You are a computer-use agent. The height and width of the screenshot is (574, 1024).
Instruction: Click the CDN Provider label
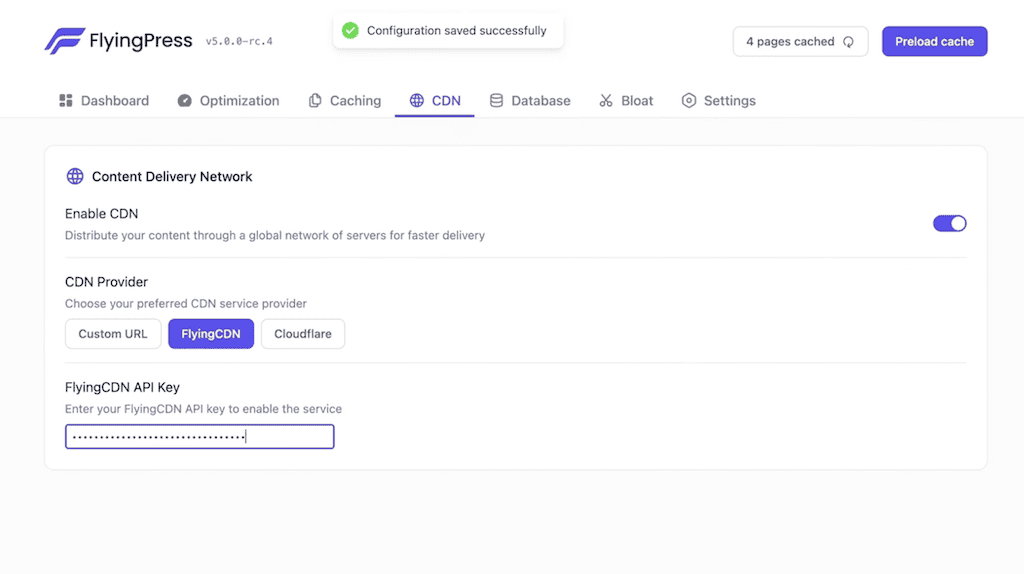tap(106, 281)
